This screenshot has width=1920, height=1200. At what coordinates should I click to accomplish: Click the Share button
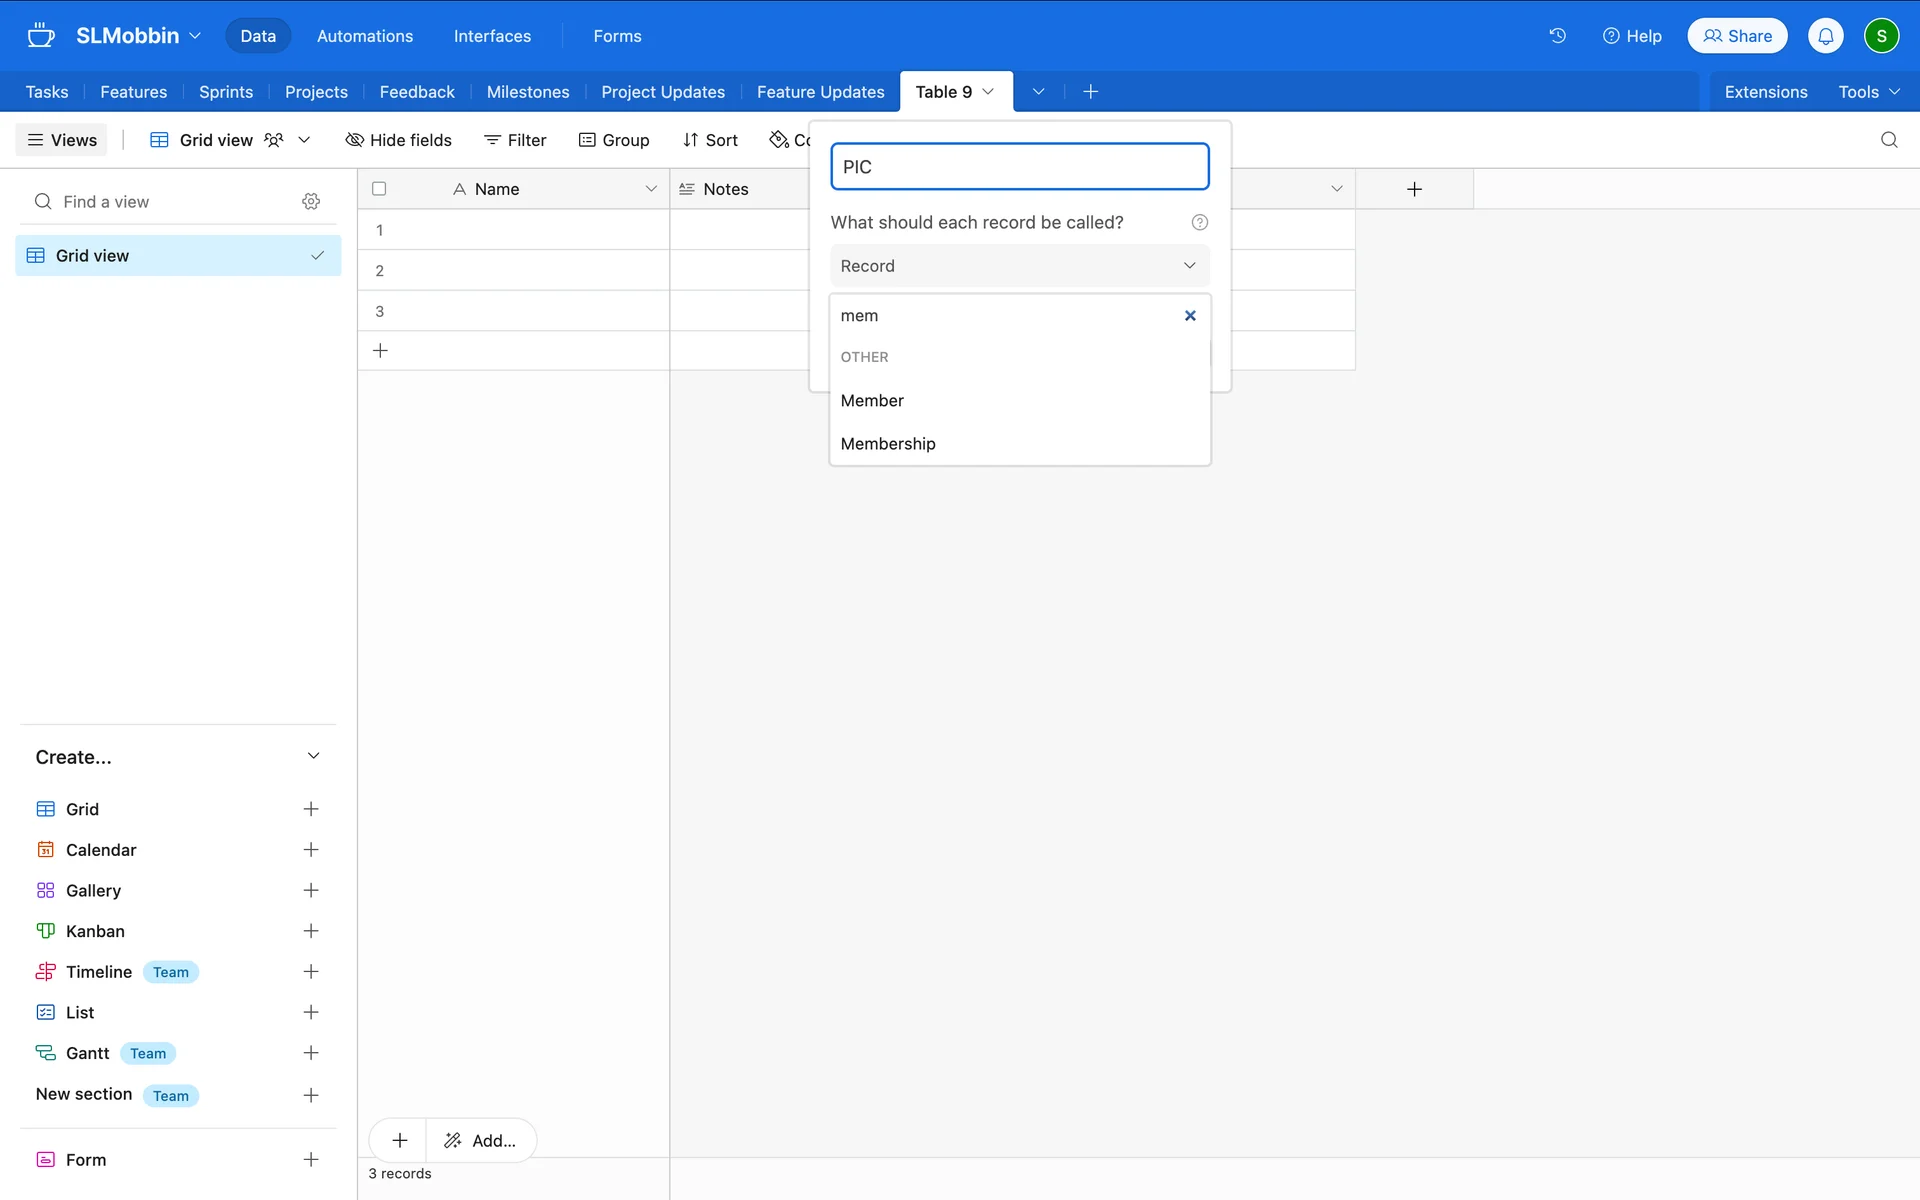tap(1737, 36)
